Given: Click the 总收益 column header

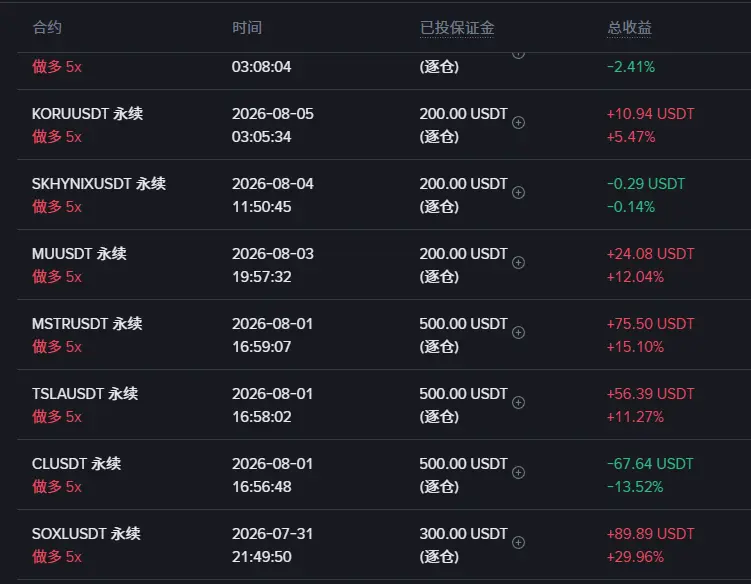Looking at the screenshot, I should [x=629, y=28].
